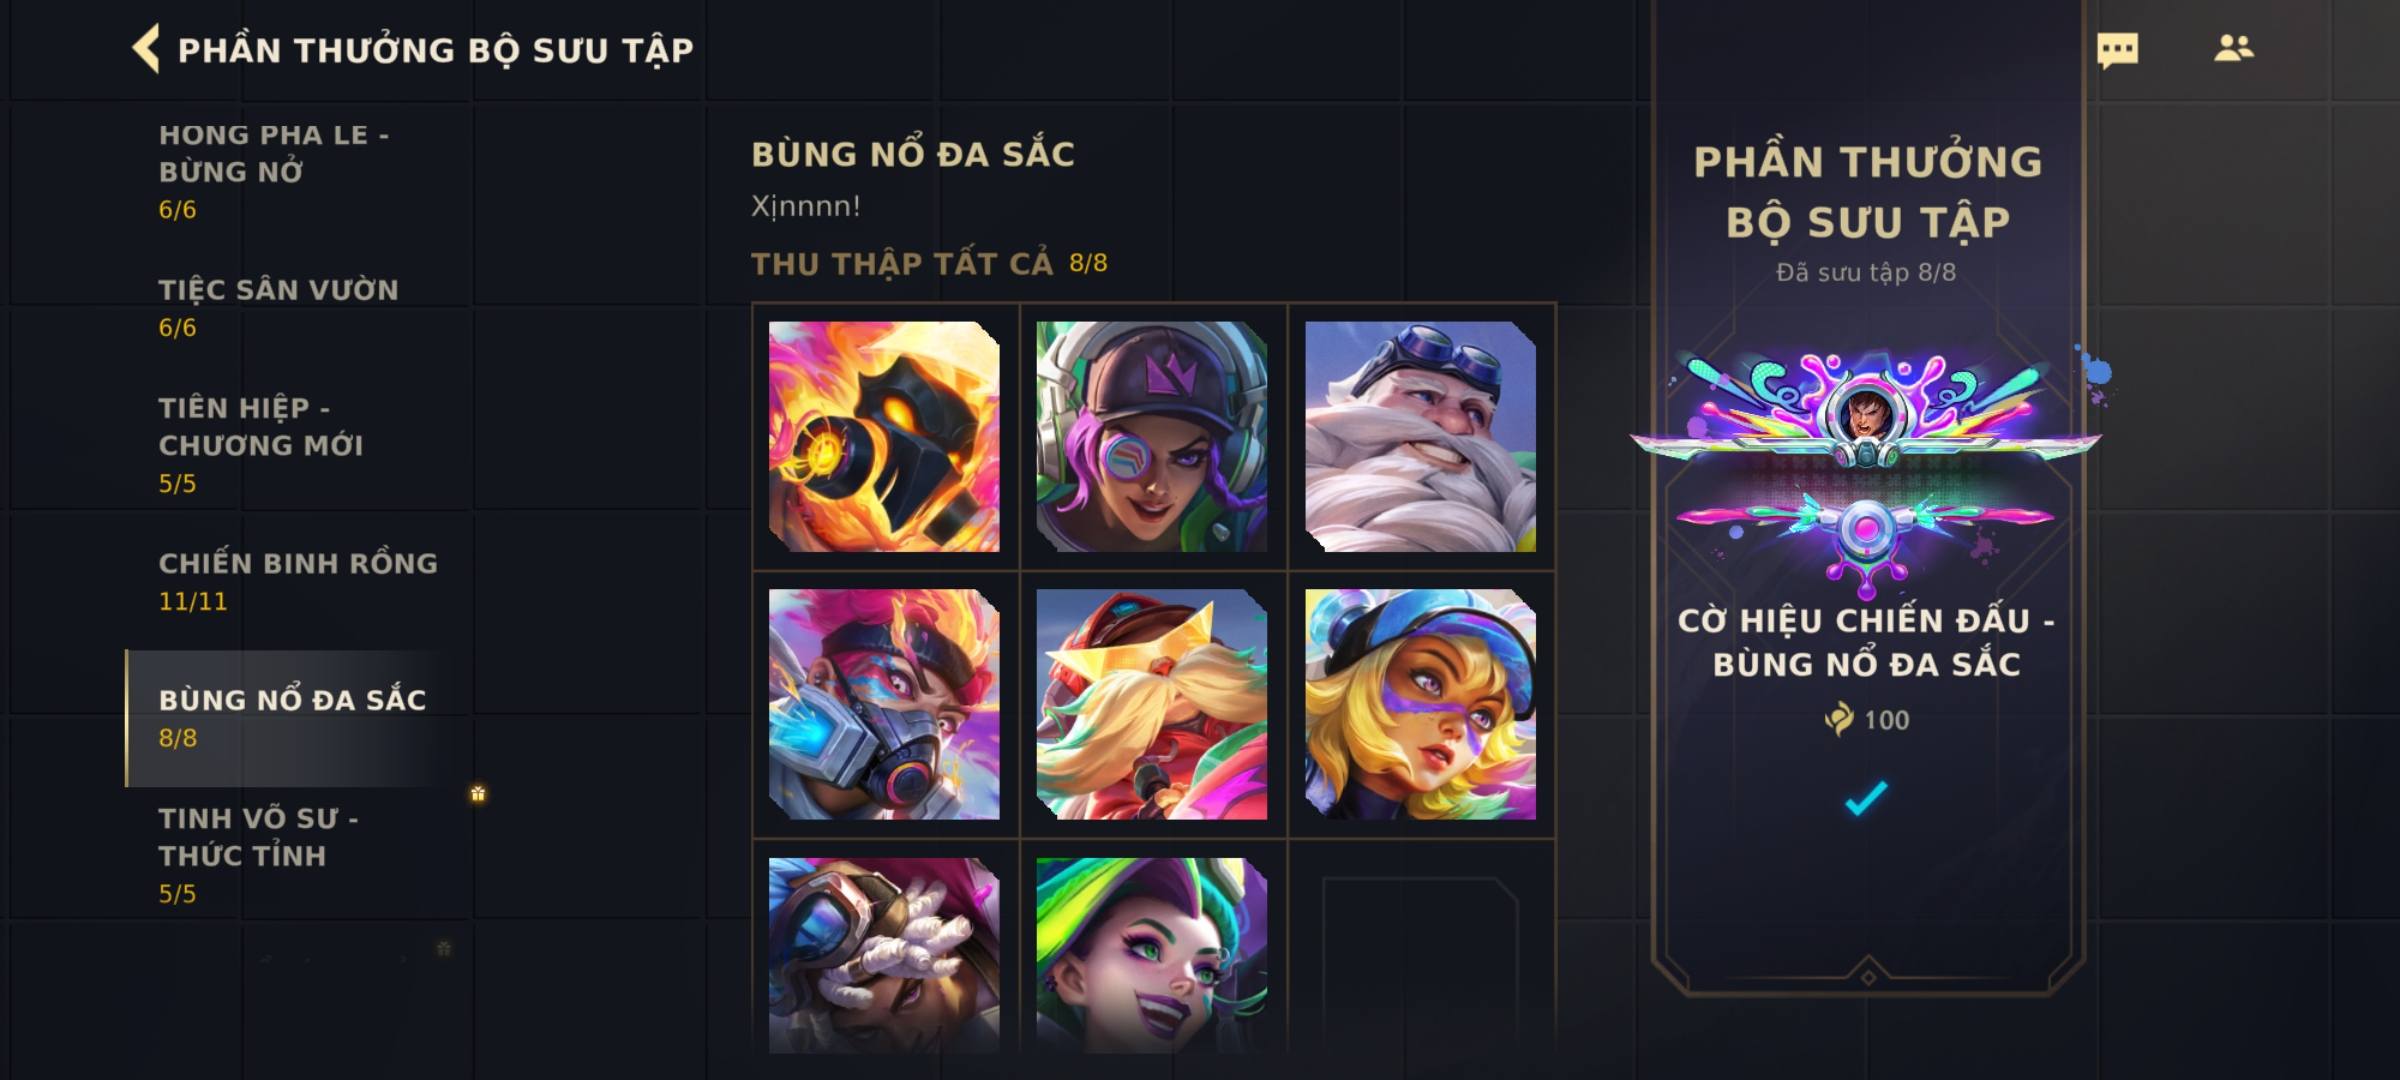Click the currency icon next to 100
The width and height of the screenshot is (2400, 1080).
pos(1839,719)
